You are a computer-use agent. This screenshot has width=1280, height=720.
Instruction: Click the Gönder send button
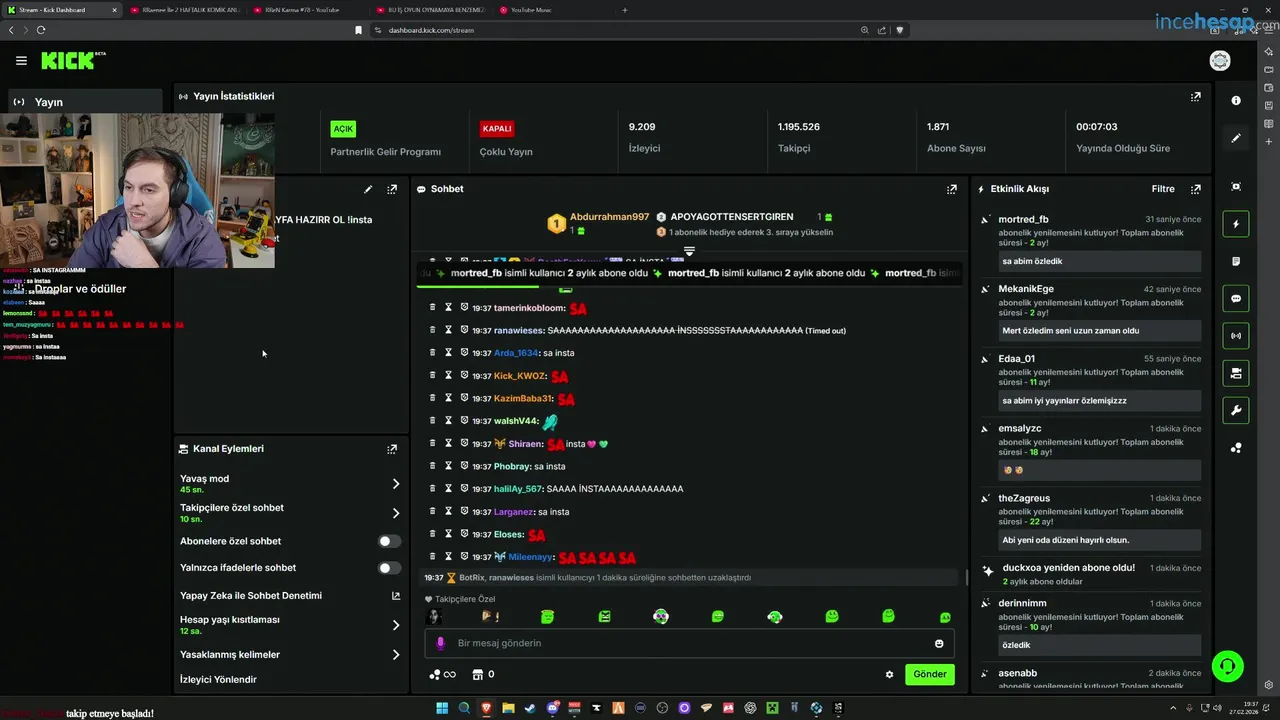[x=930, y=674]
